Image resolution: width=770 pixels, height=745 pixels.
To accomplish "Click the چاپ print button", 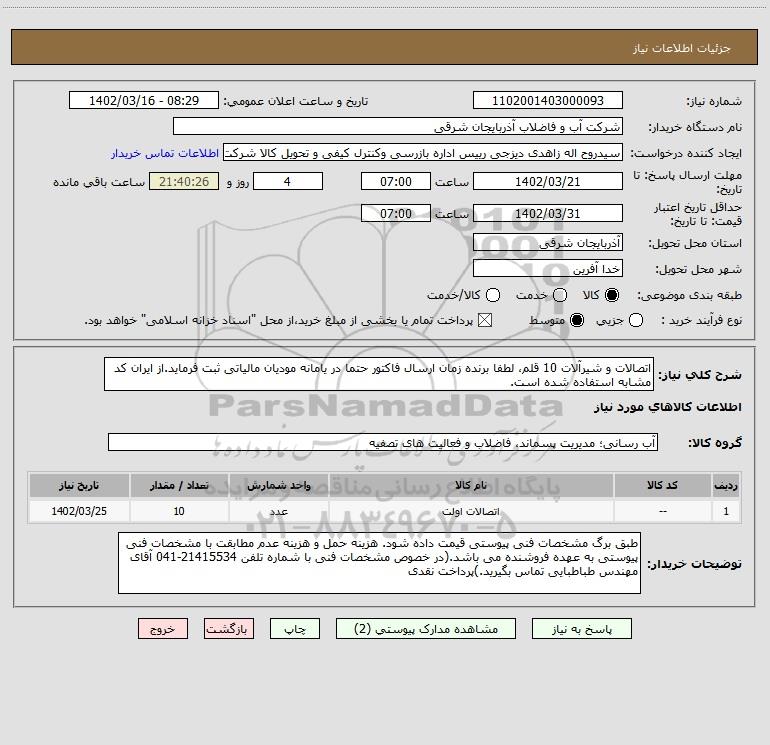I will [x=295, y=629].
